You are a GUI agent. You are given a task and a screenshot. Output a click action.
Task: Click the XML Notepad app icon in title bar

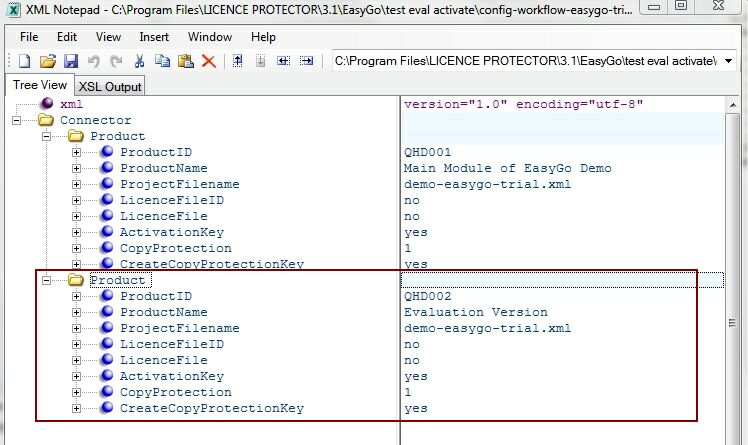click(14, 10)
